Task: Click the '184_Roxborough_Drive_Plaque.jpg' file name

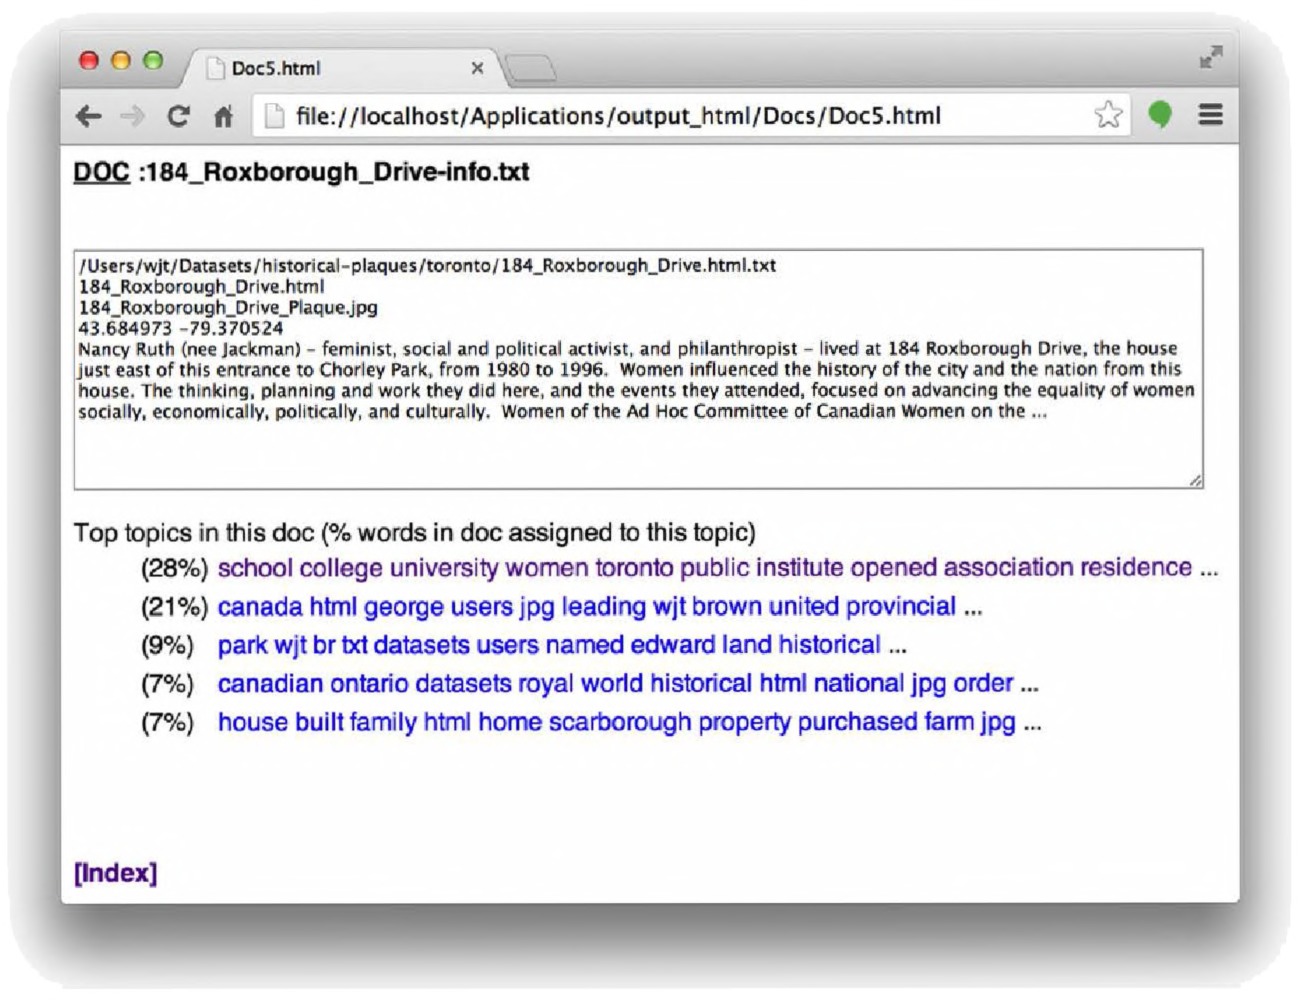Action: click(228, 307)
